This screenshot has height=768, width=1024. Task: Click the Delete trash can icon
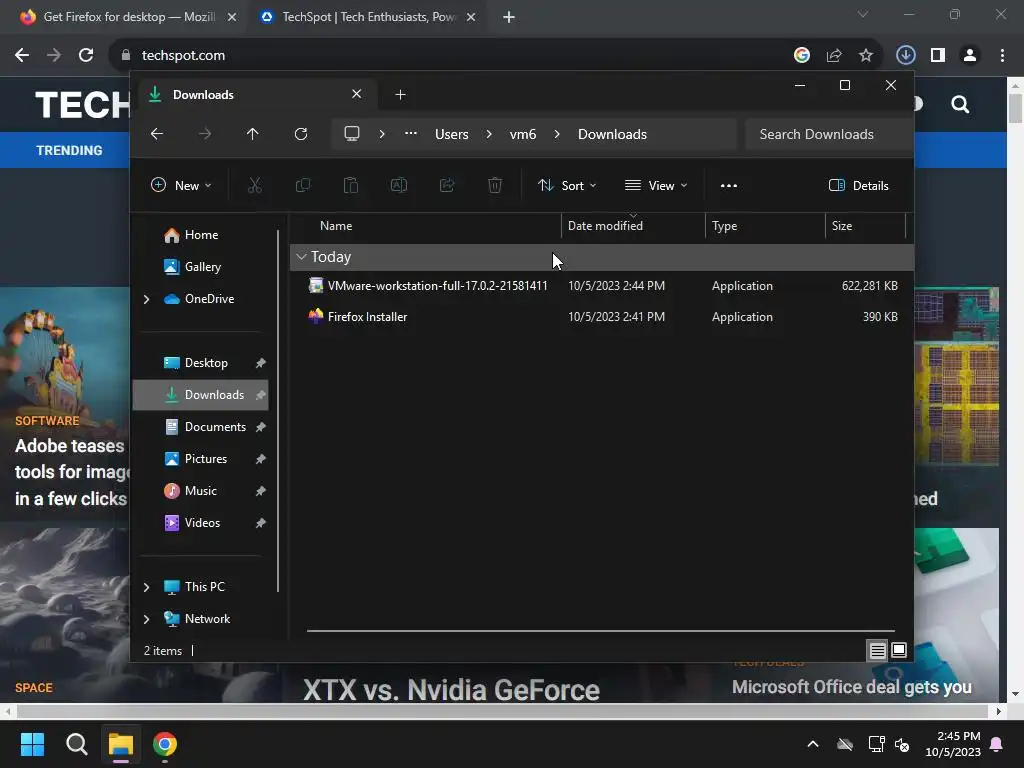[x=495, y=185]
